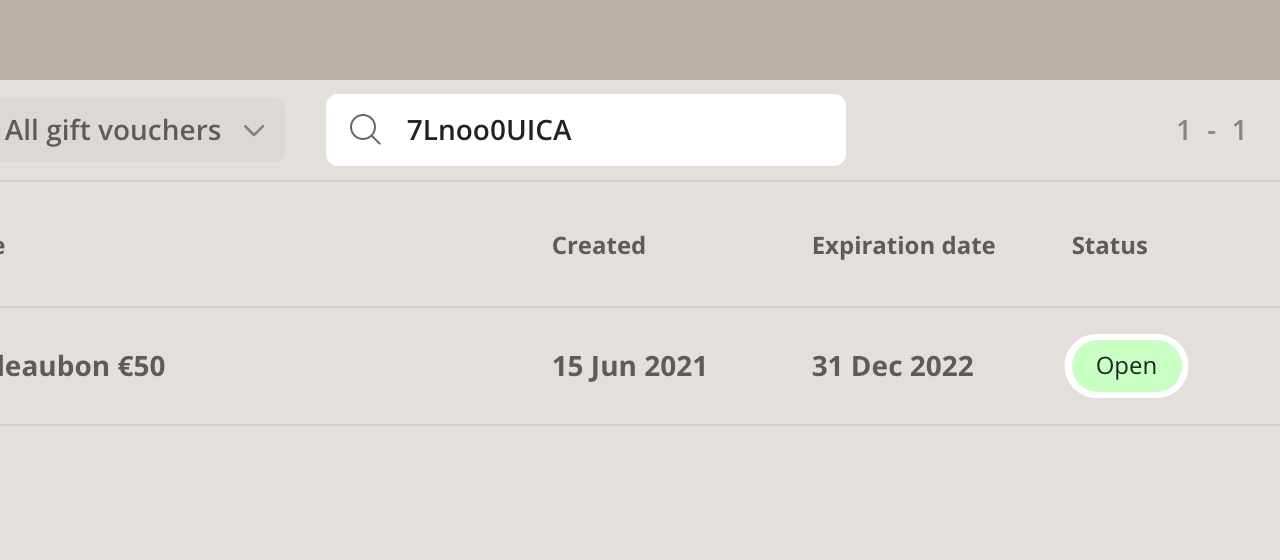Sort by the Expiration date header
1280x560 pixels.
[x=903, y=245]
